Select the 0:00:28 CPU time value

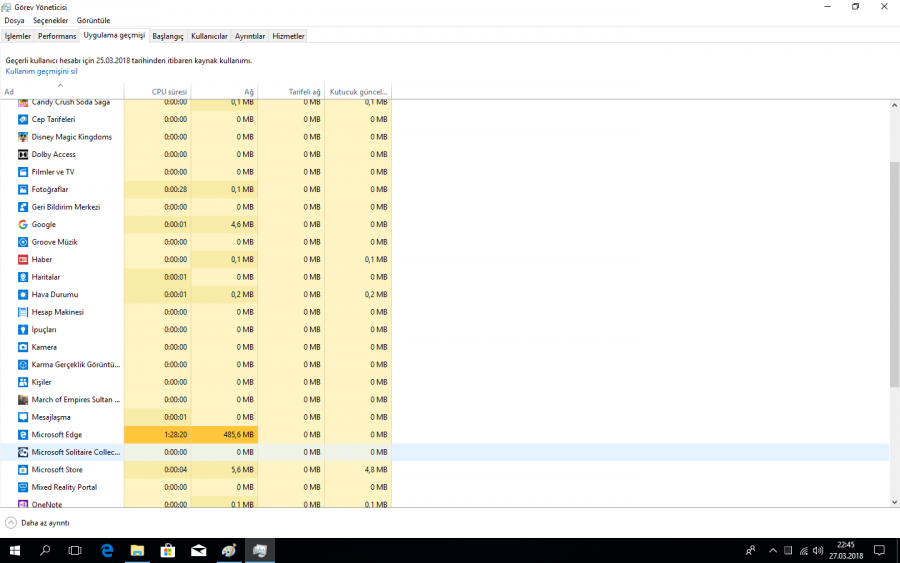[175, 189]
